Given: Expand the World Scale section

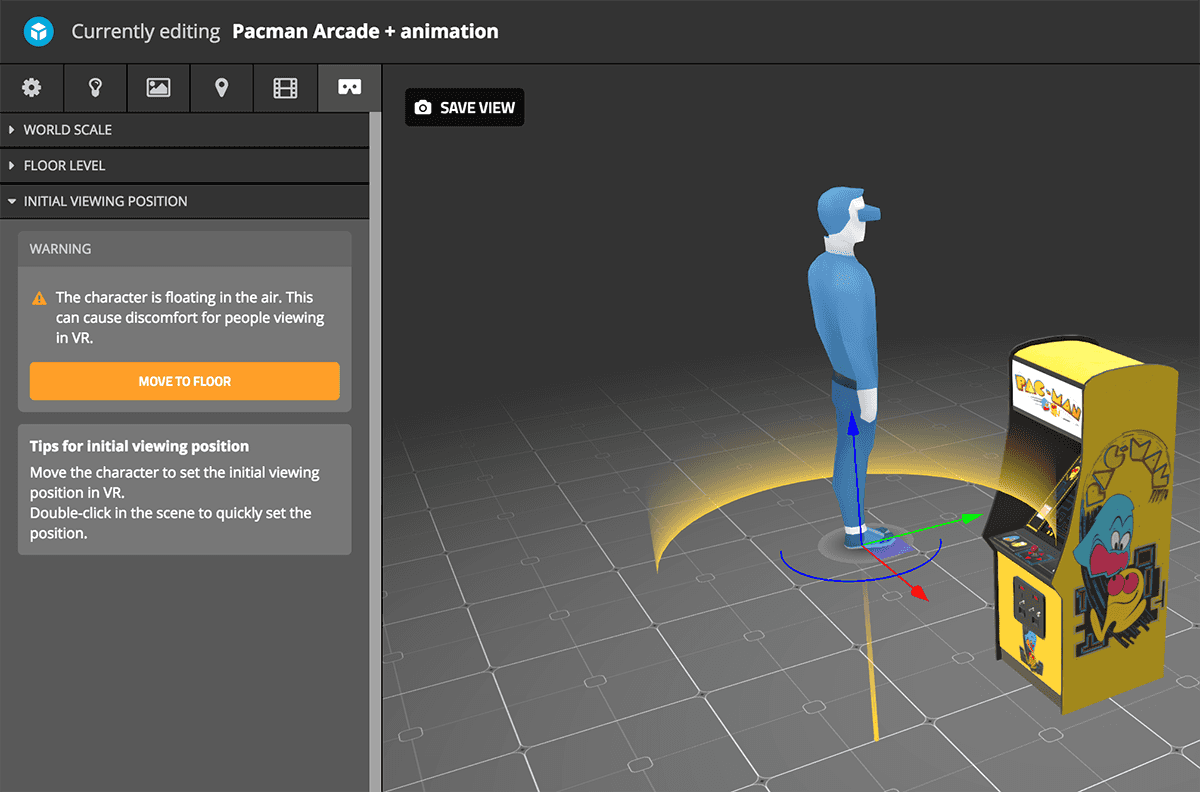Looking at the screenshot, I should point(184,130).
